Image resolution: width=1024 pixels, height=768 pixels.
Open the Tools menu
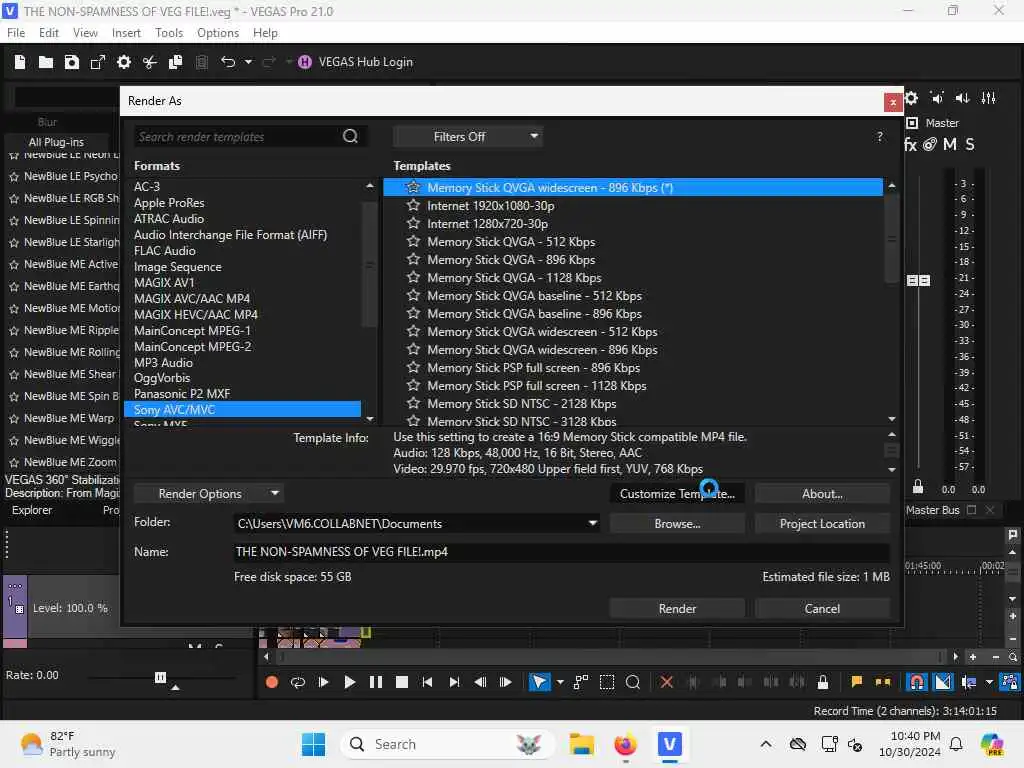pyautogui.click(x=168, y=33)
